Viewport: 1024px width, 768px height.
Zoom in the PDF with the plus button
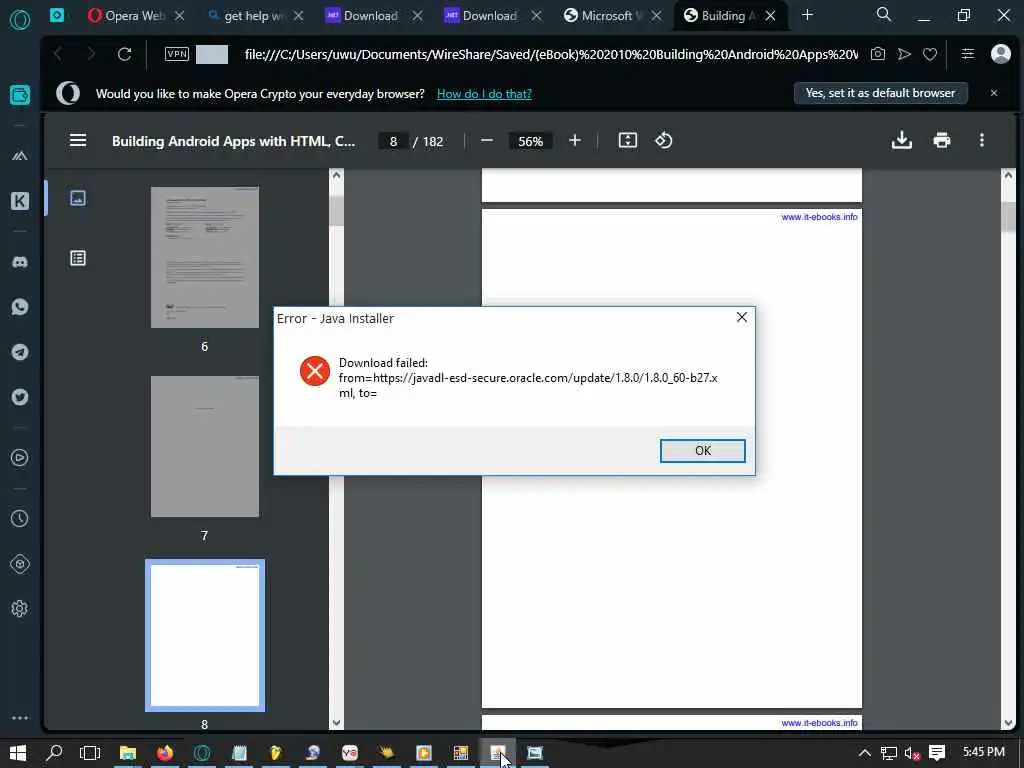(575, 140)
